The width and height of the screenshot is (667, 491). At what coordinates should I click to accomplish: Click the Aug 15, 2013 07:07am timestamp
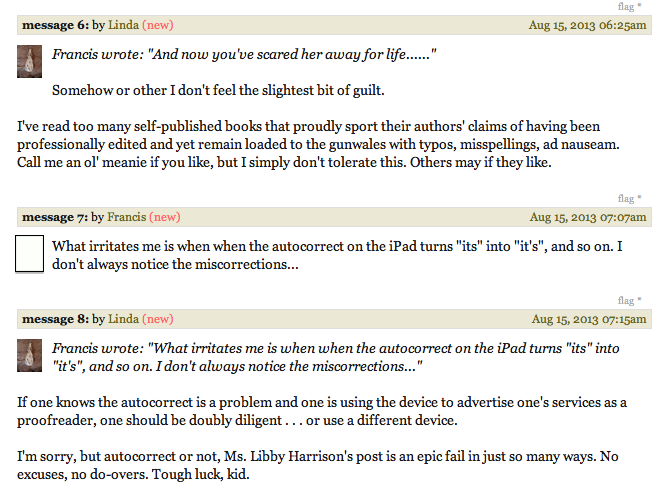(588, 217)
